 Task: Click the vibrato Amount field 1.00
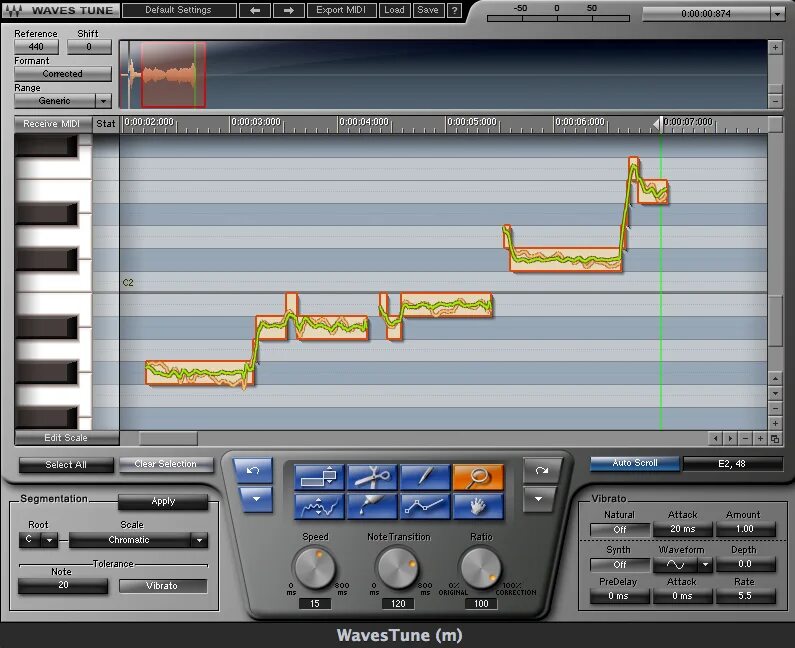tap(745, 529)
